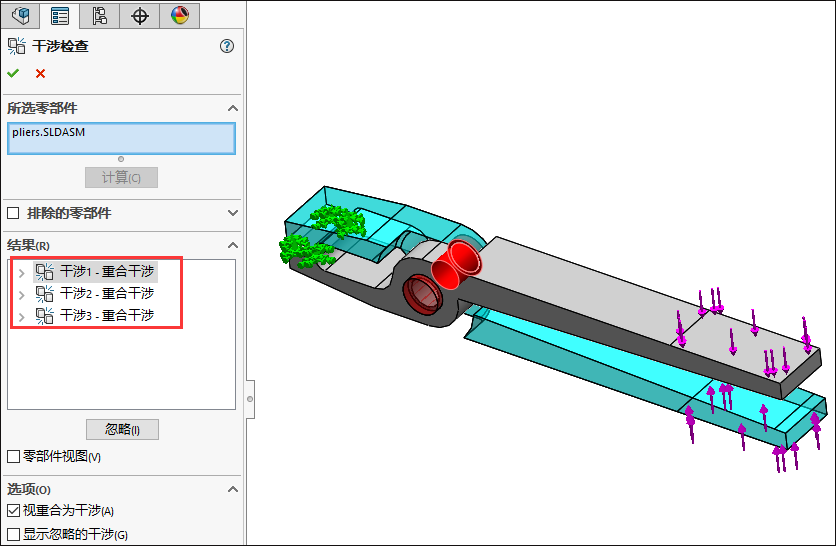This screenshot has width=836, height=546.
Task: Cancel with the red X
Action: click(41, 74)
